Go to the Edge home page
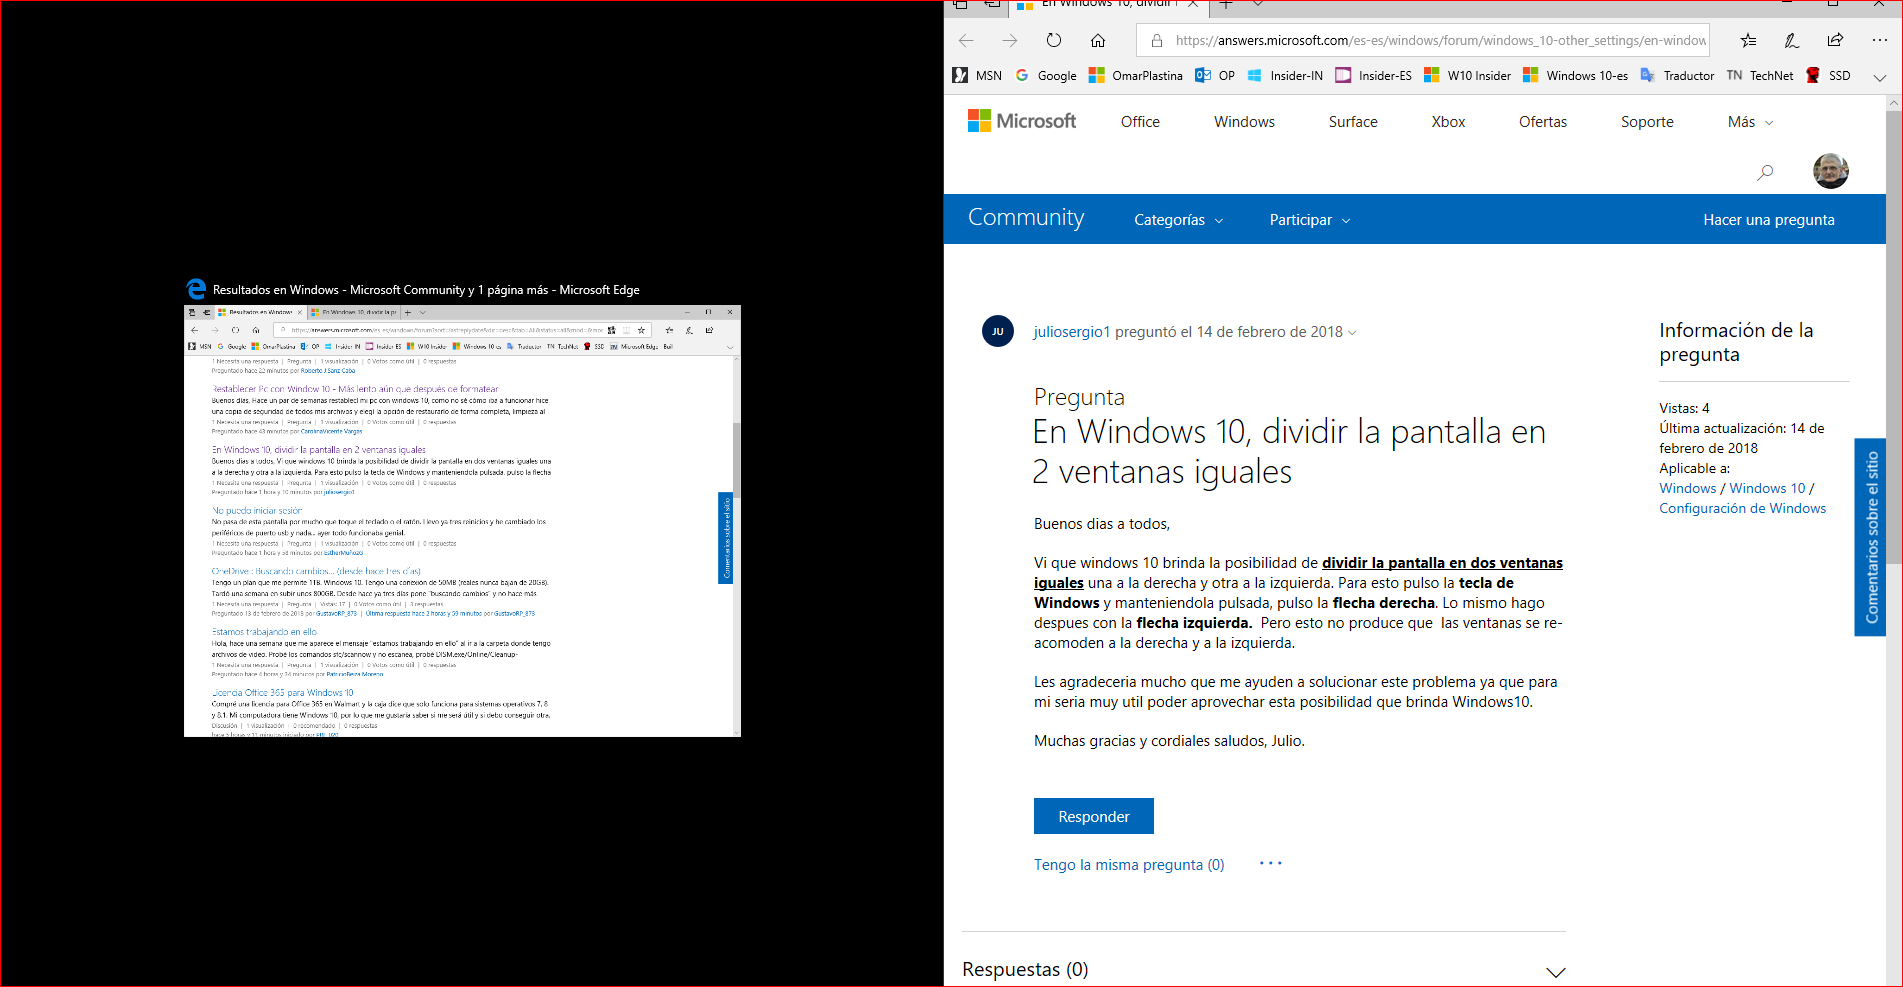The width and height of the screenshot is (1903, 987). pyautogui.click(x=1098, y=41)
